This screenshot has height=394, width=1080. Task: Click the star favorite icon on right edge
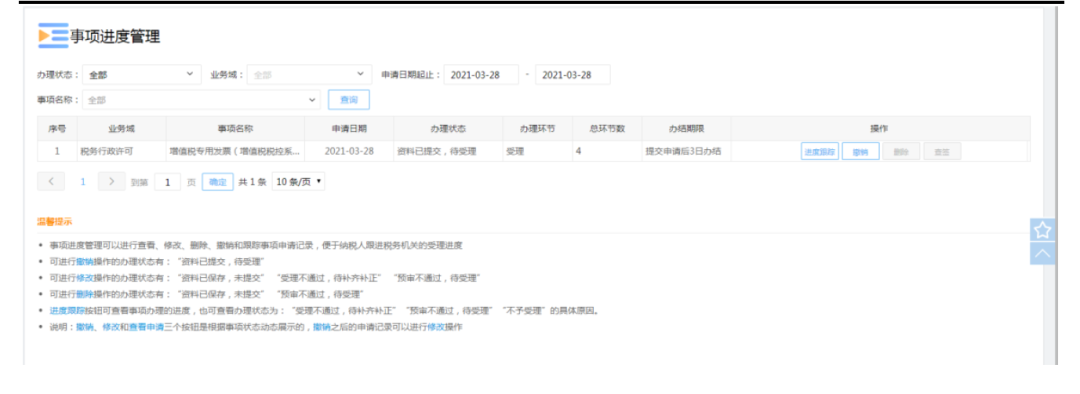pos(1043,230)
